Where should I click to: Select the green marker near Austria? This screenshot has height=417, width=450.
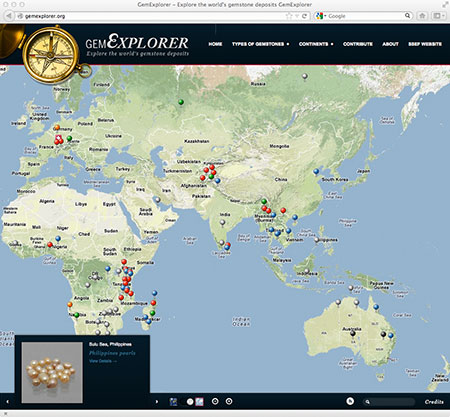[x=69, y=138]
